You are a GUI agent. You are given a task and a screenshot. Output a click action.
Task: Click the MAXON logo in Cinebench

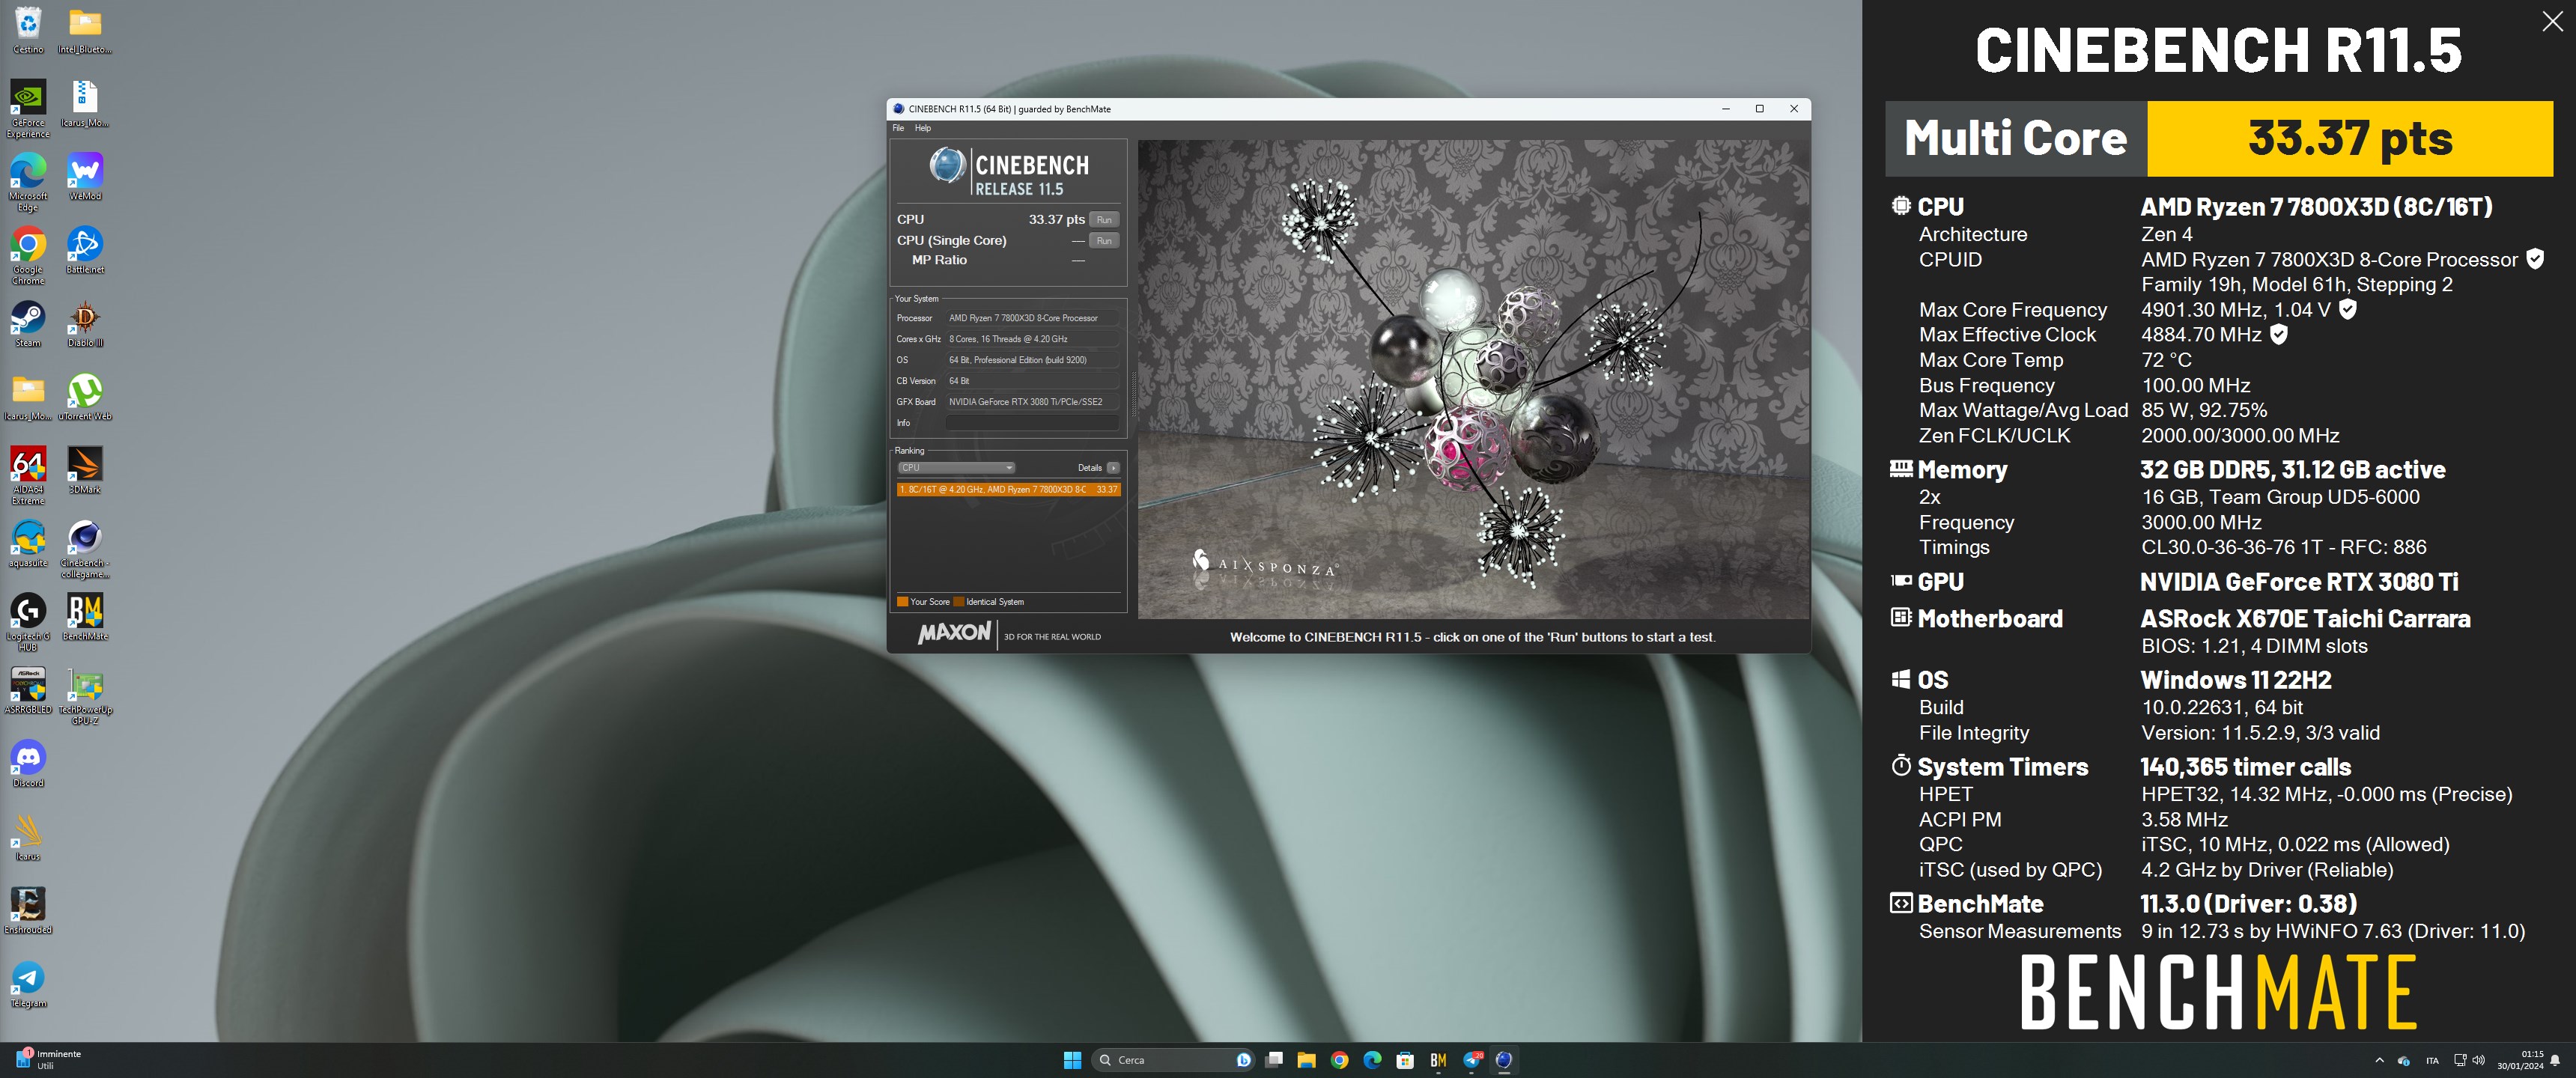click(x=954, y=634)
